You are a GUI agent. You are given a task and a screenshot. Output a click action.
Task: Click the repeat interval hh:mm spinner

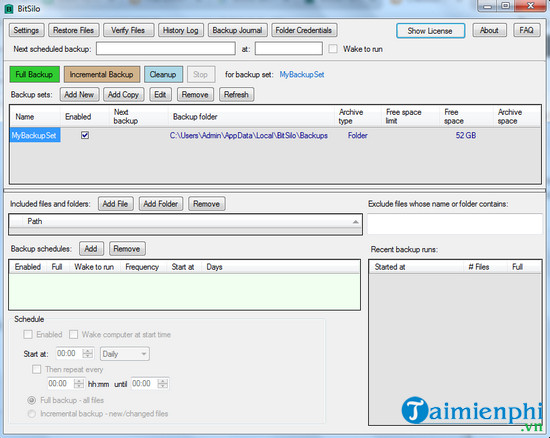(79, 384)
